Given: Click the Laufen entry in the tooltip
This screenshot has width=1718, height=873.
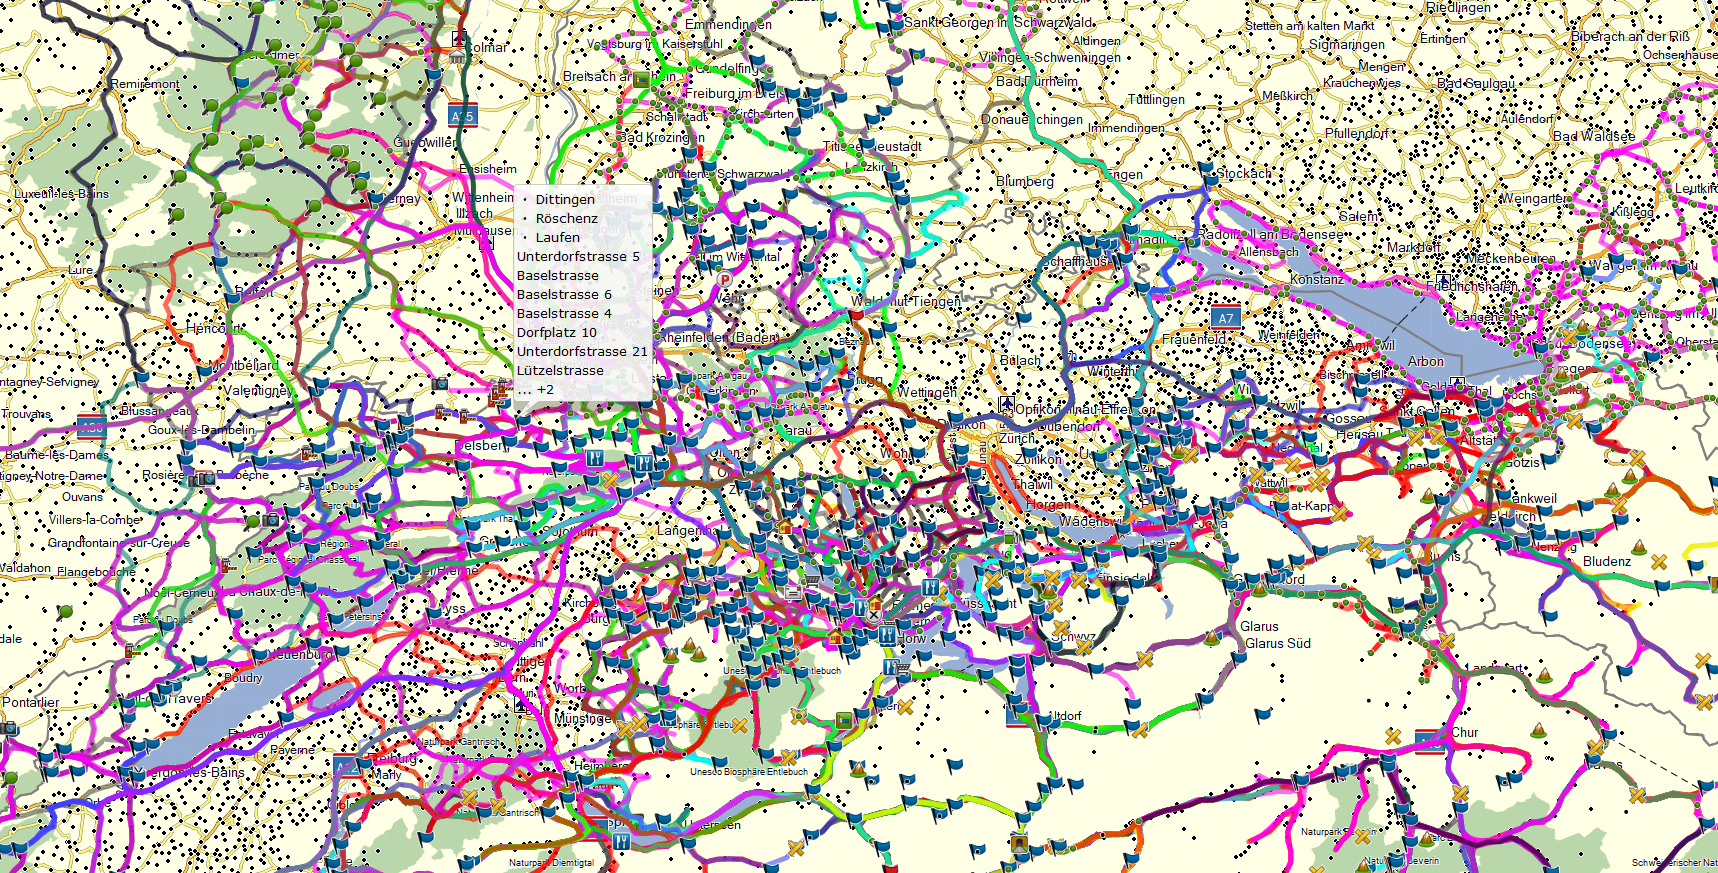Looking at the screenshot, I should [557, 237].
